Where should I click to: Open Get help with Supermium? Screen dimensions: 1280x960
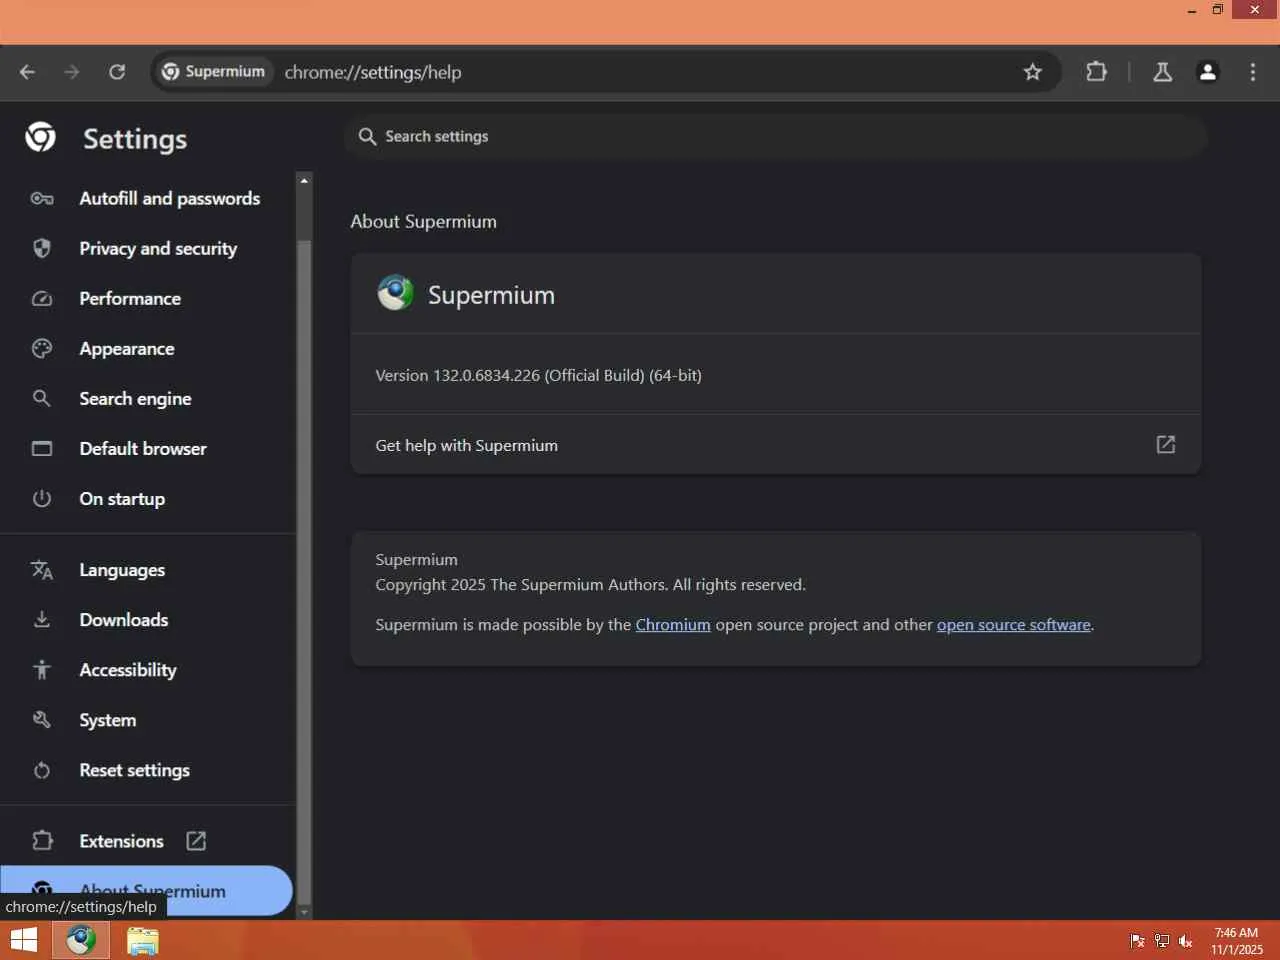pyautogui.click(x=776, y=445)
